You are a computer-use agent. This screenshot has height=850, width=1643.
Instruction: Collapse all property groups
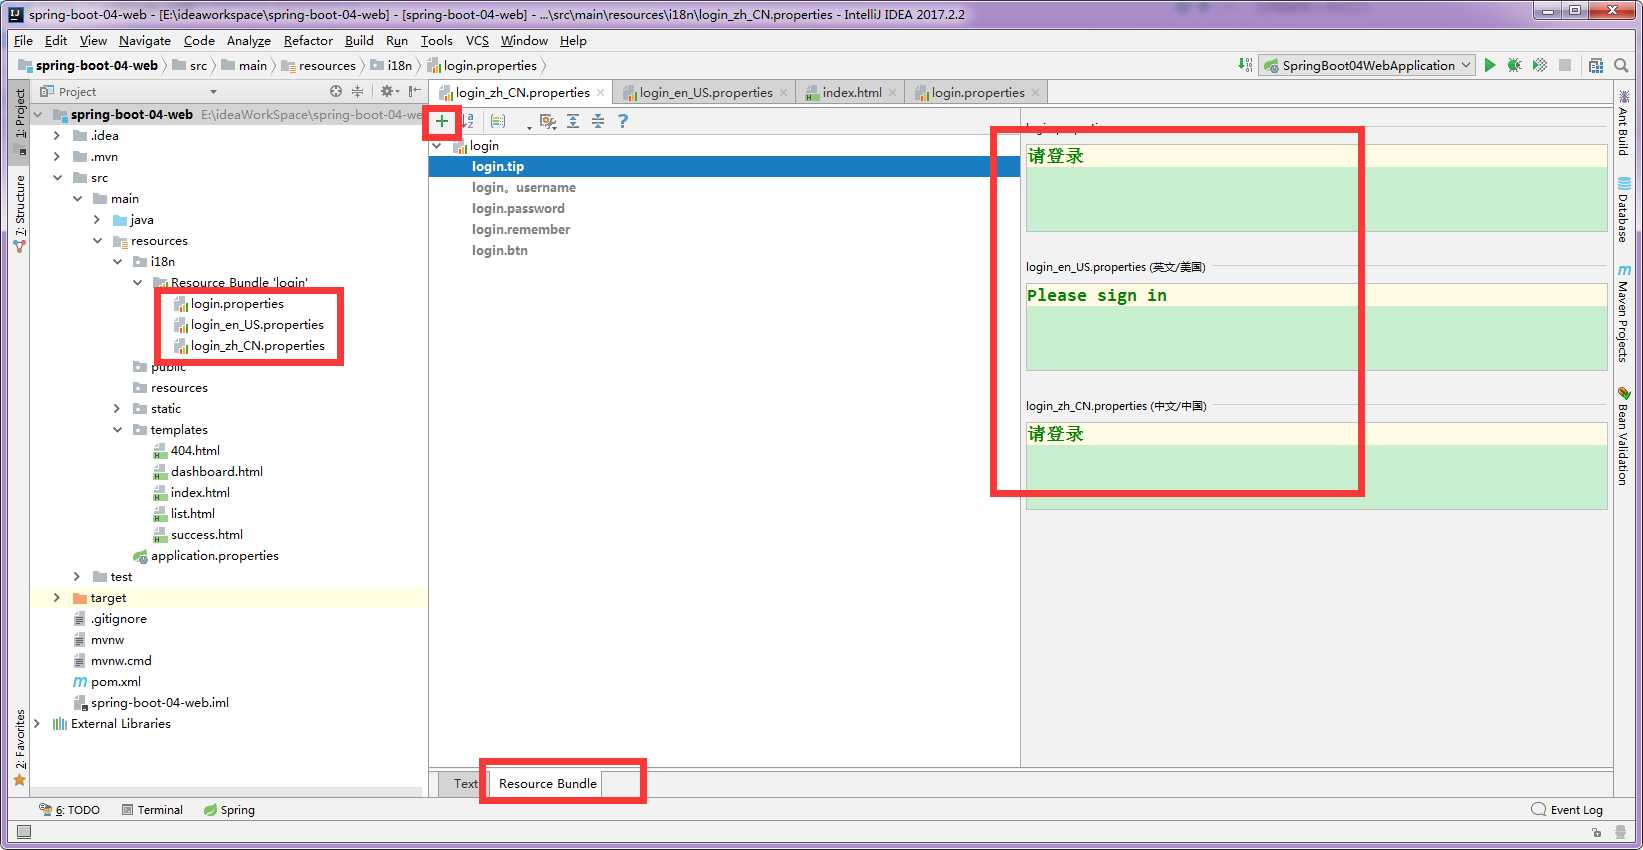597,121
